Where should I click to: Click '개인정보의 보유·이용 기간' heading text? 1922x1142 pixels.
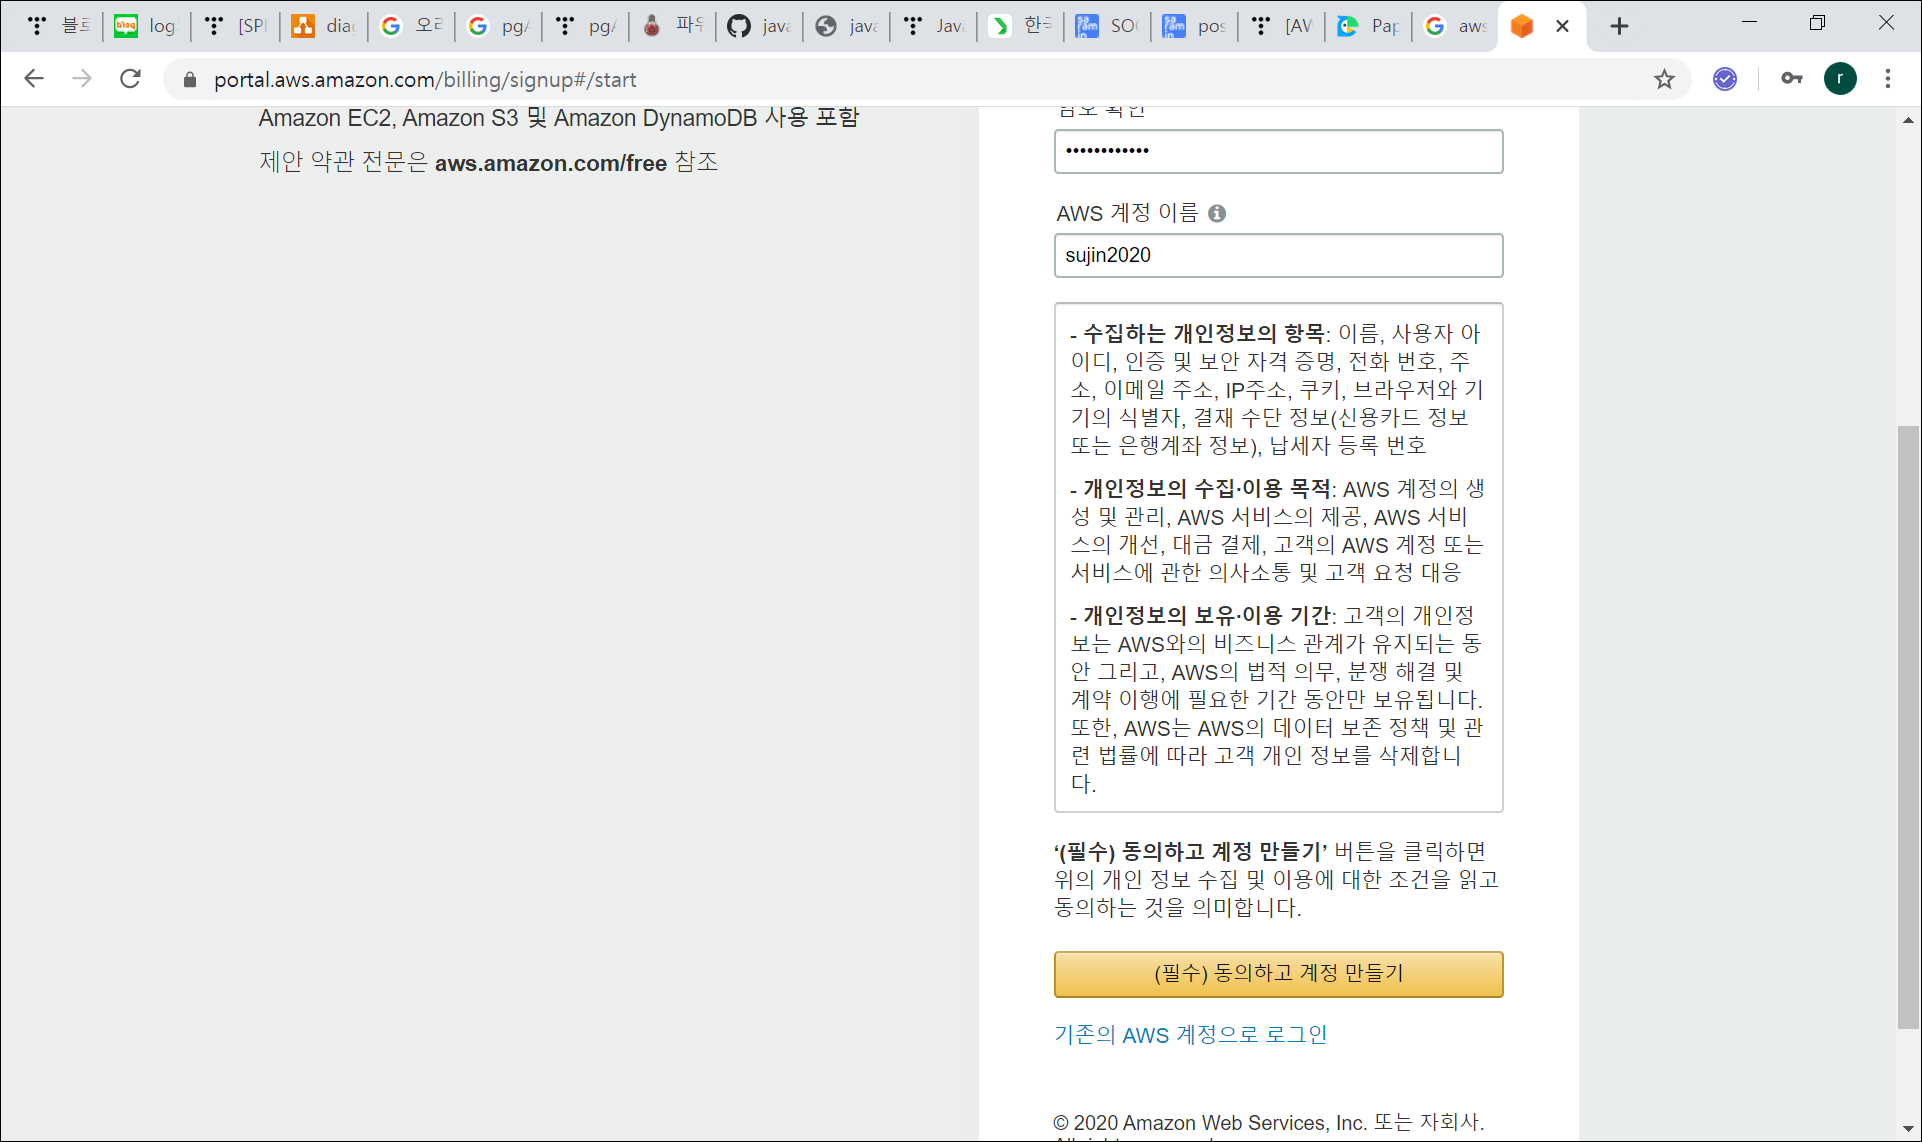click(x=1207, y=615)
